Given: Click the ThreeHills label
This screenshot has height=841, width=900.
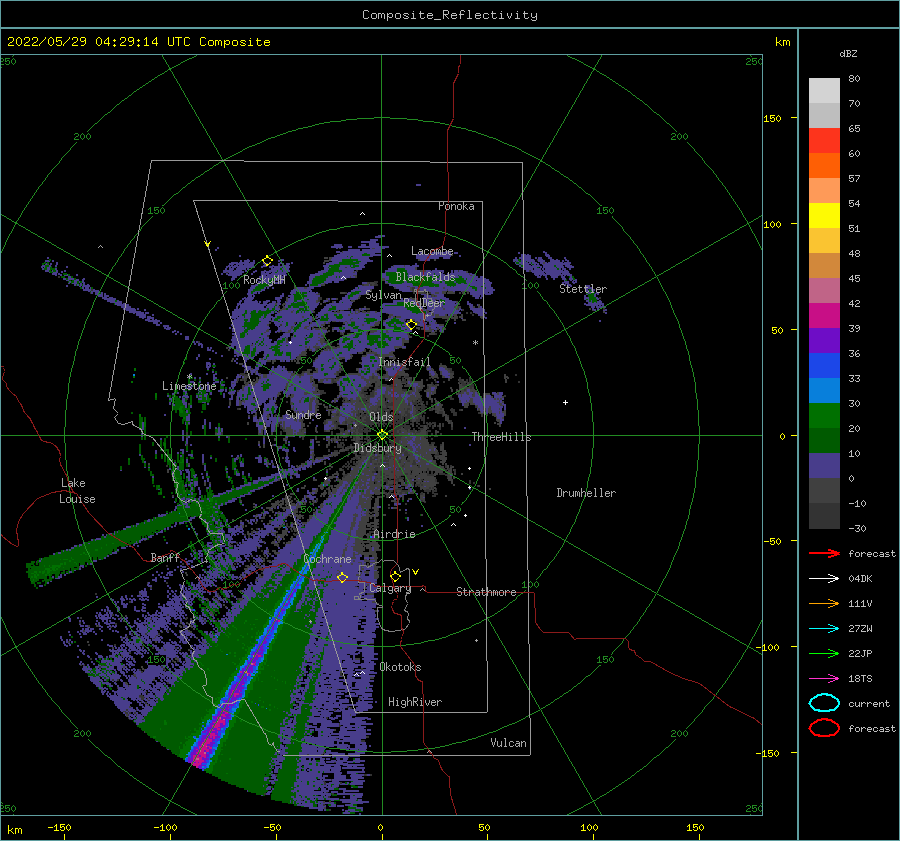Looking at the screenshot, I should [501, 437].
